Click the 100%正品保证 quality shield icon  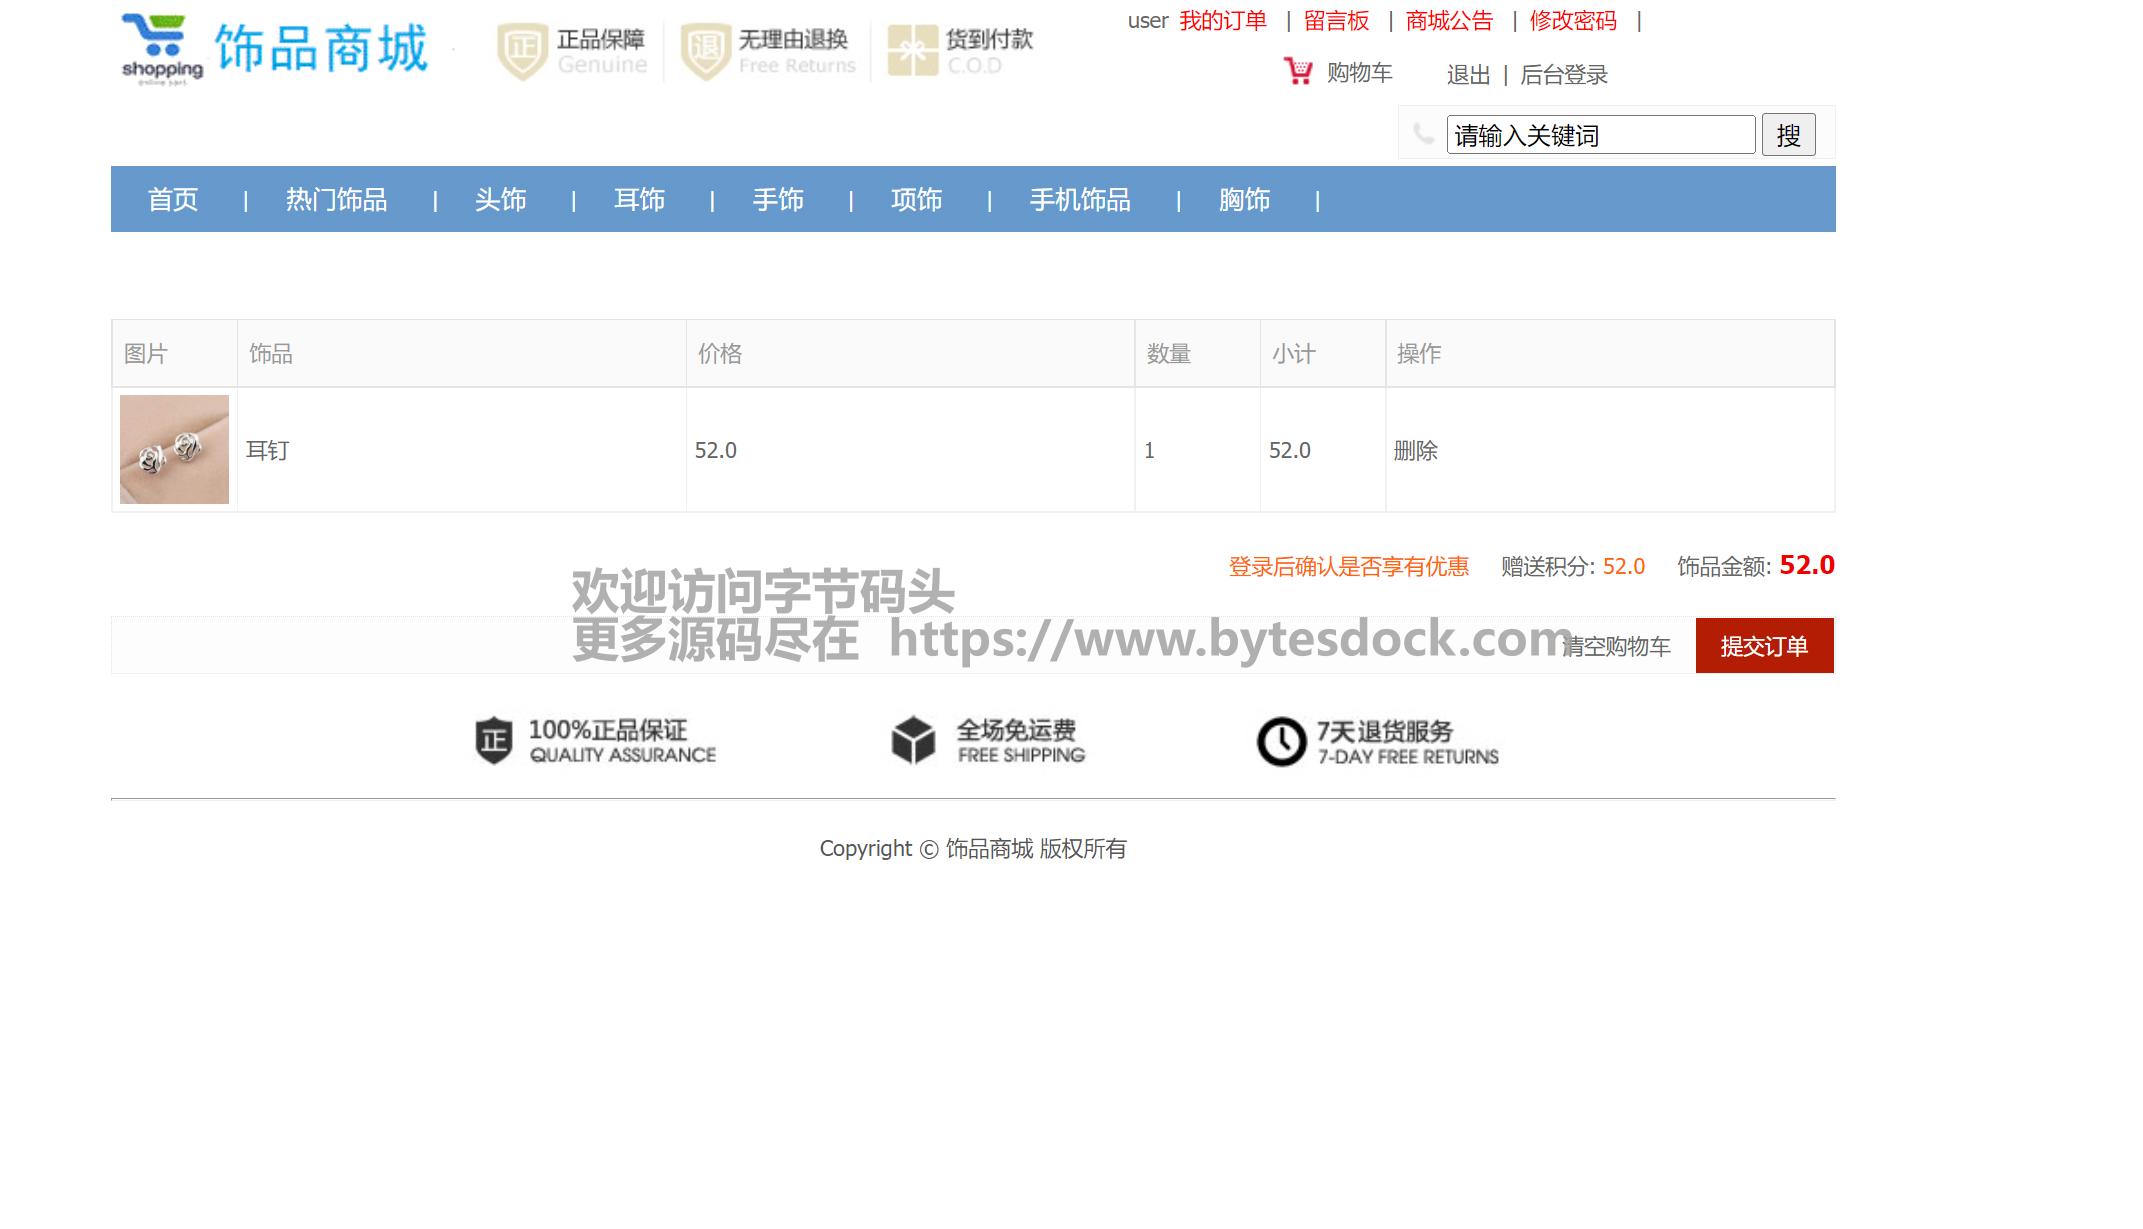(493, 741)
